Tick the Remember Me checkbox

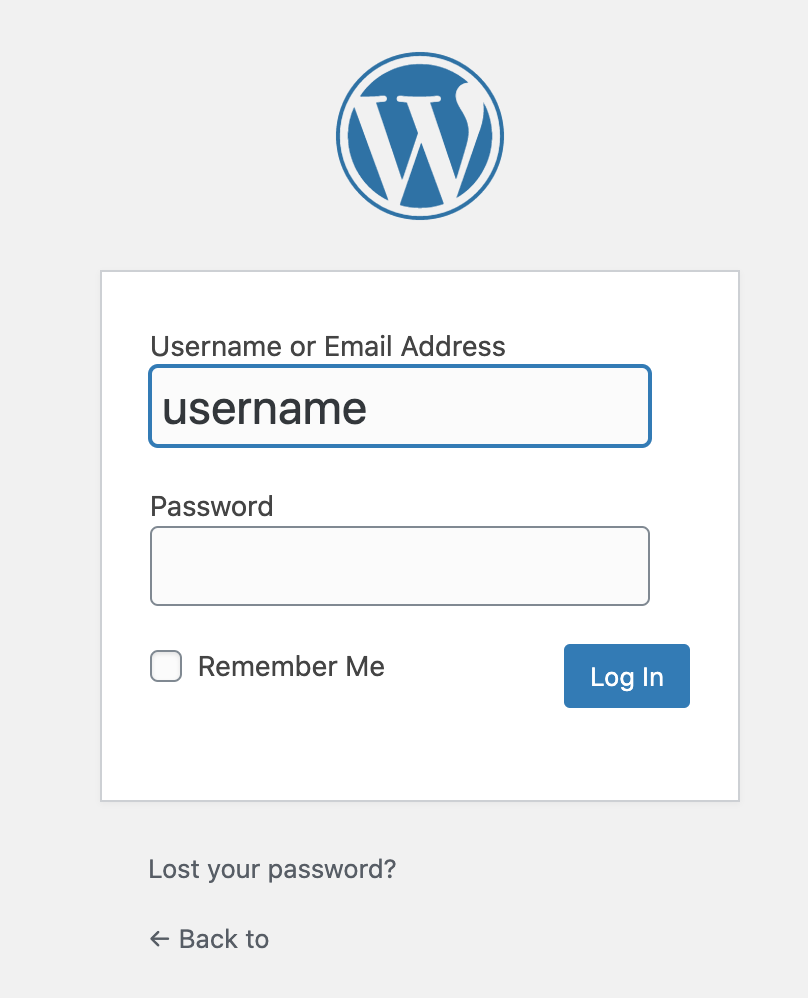(166, 666)
